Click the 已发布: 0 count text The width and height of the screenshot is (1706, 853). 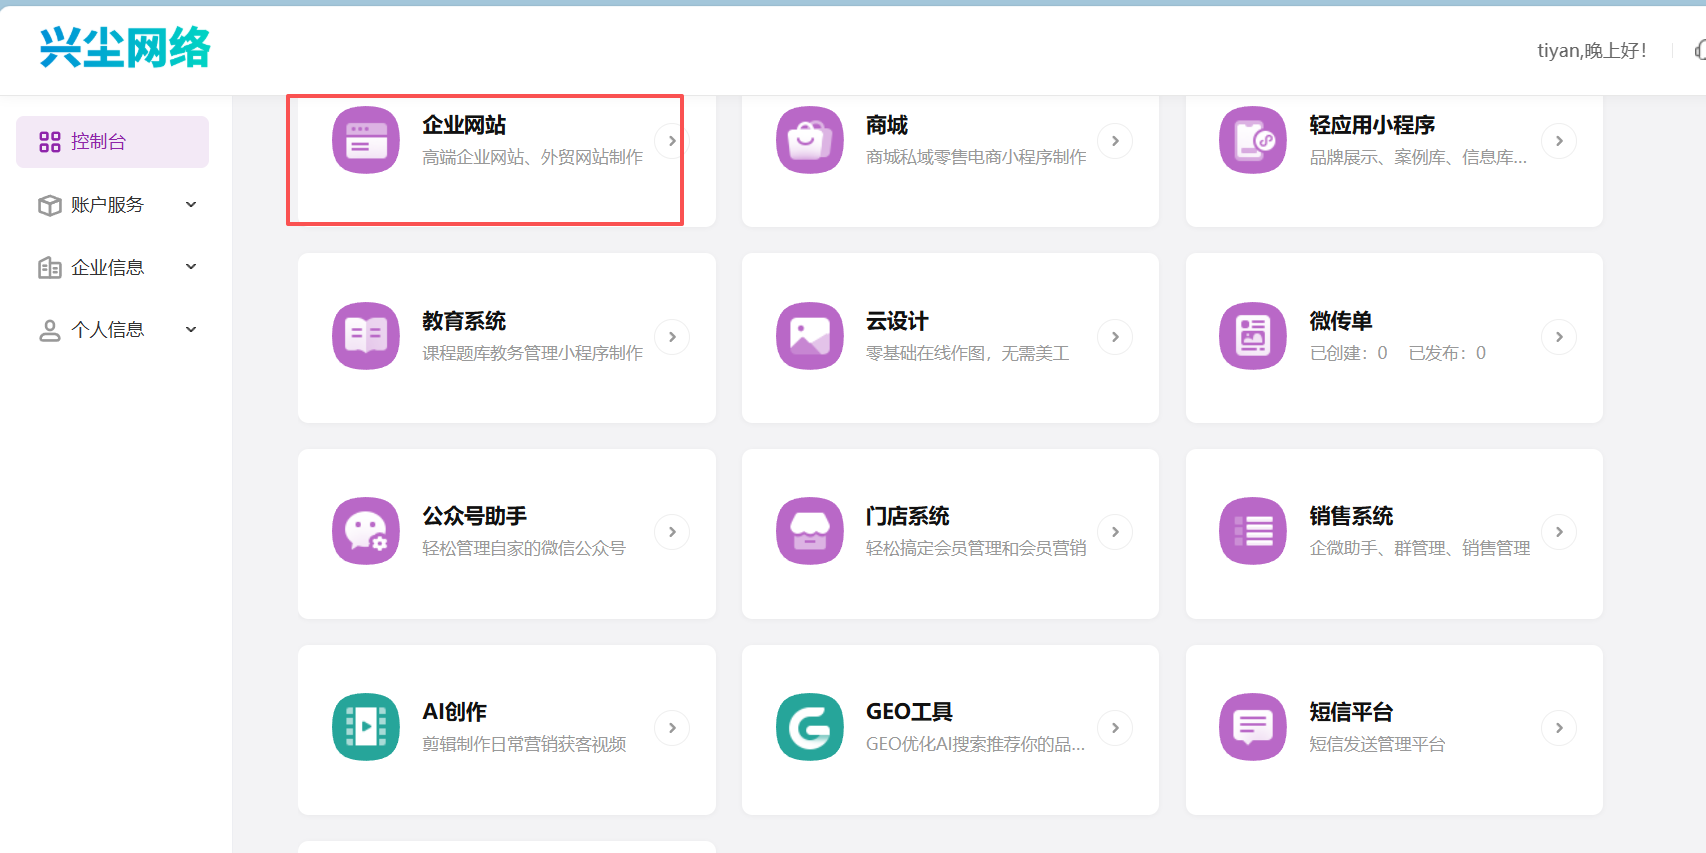[x=1447, y=353]
